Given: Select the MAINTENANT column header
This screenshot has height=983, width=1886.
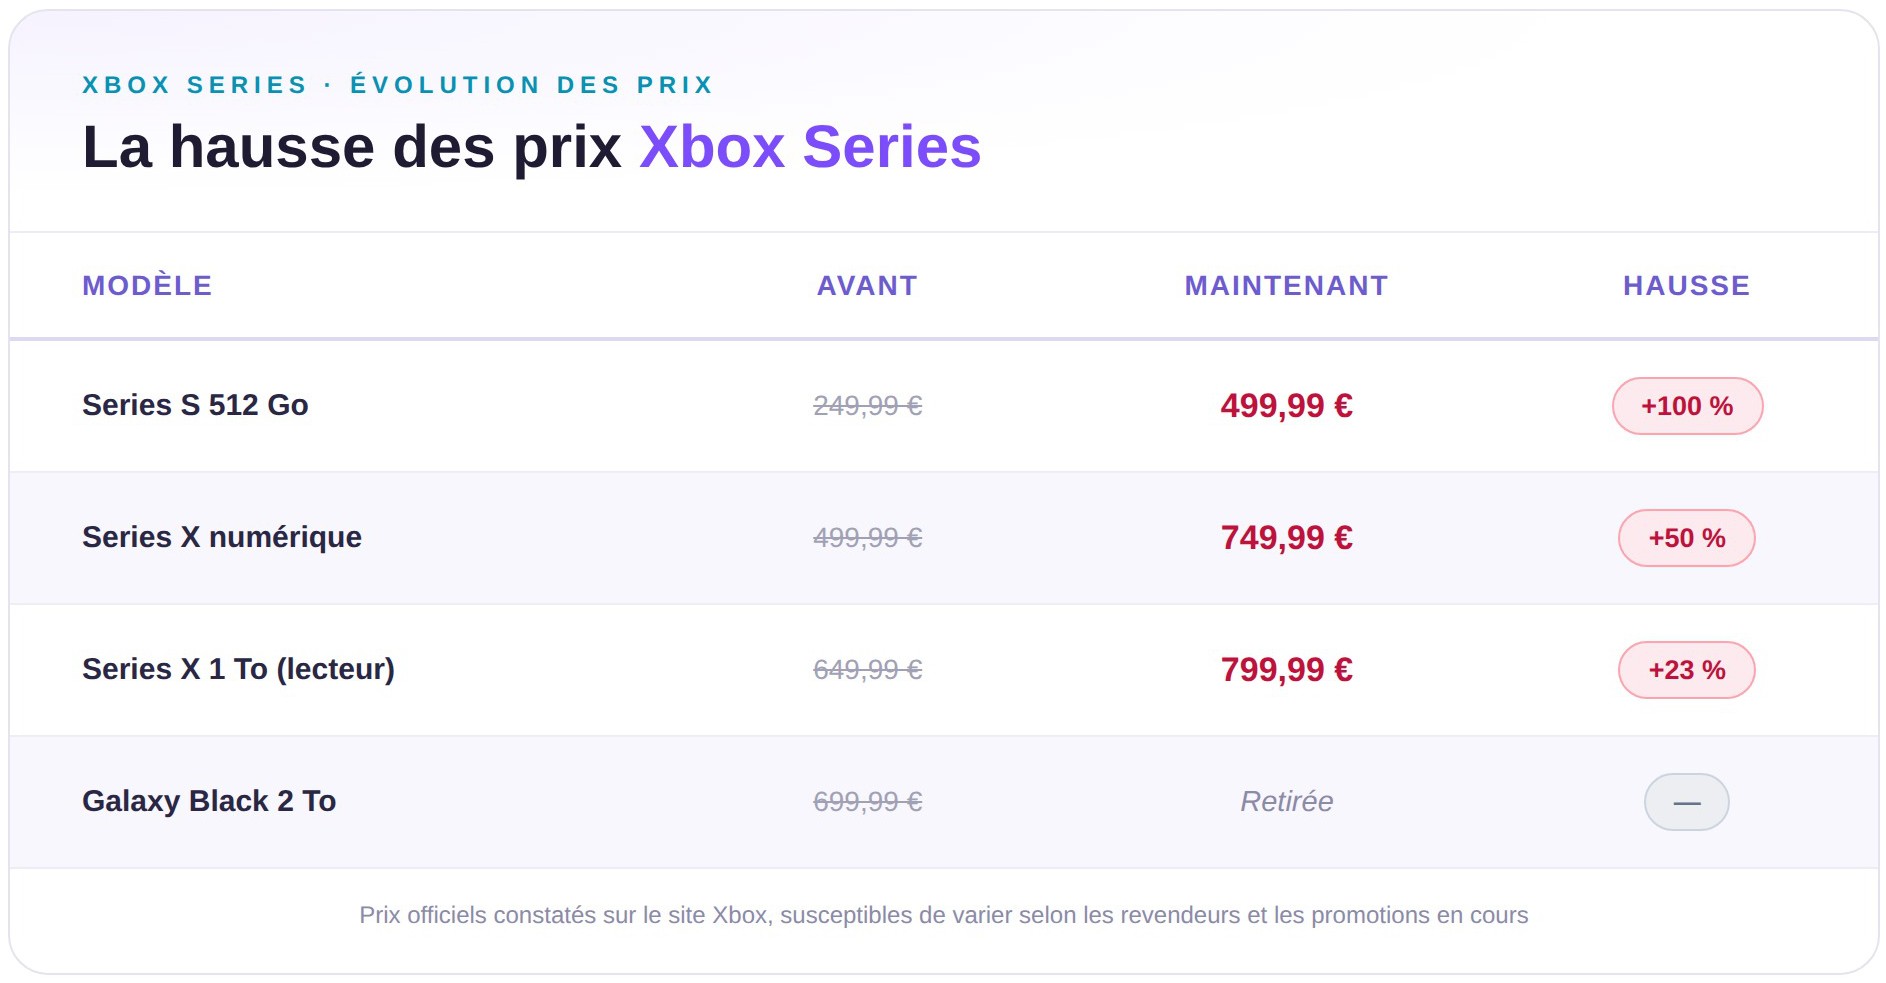Looking at the screenshot, I should [x=1286, y=286].
